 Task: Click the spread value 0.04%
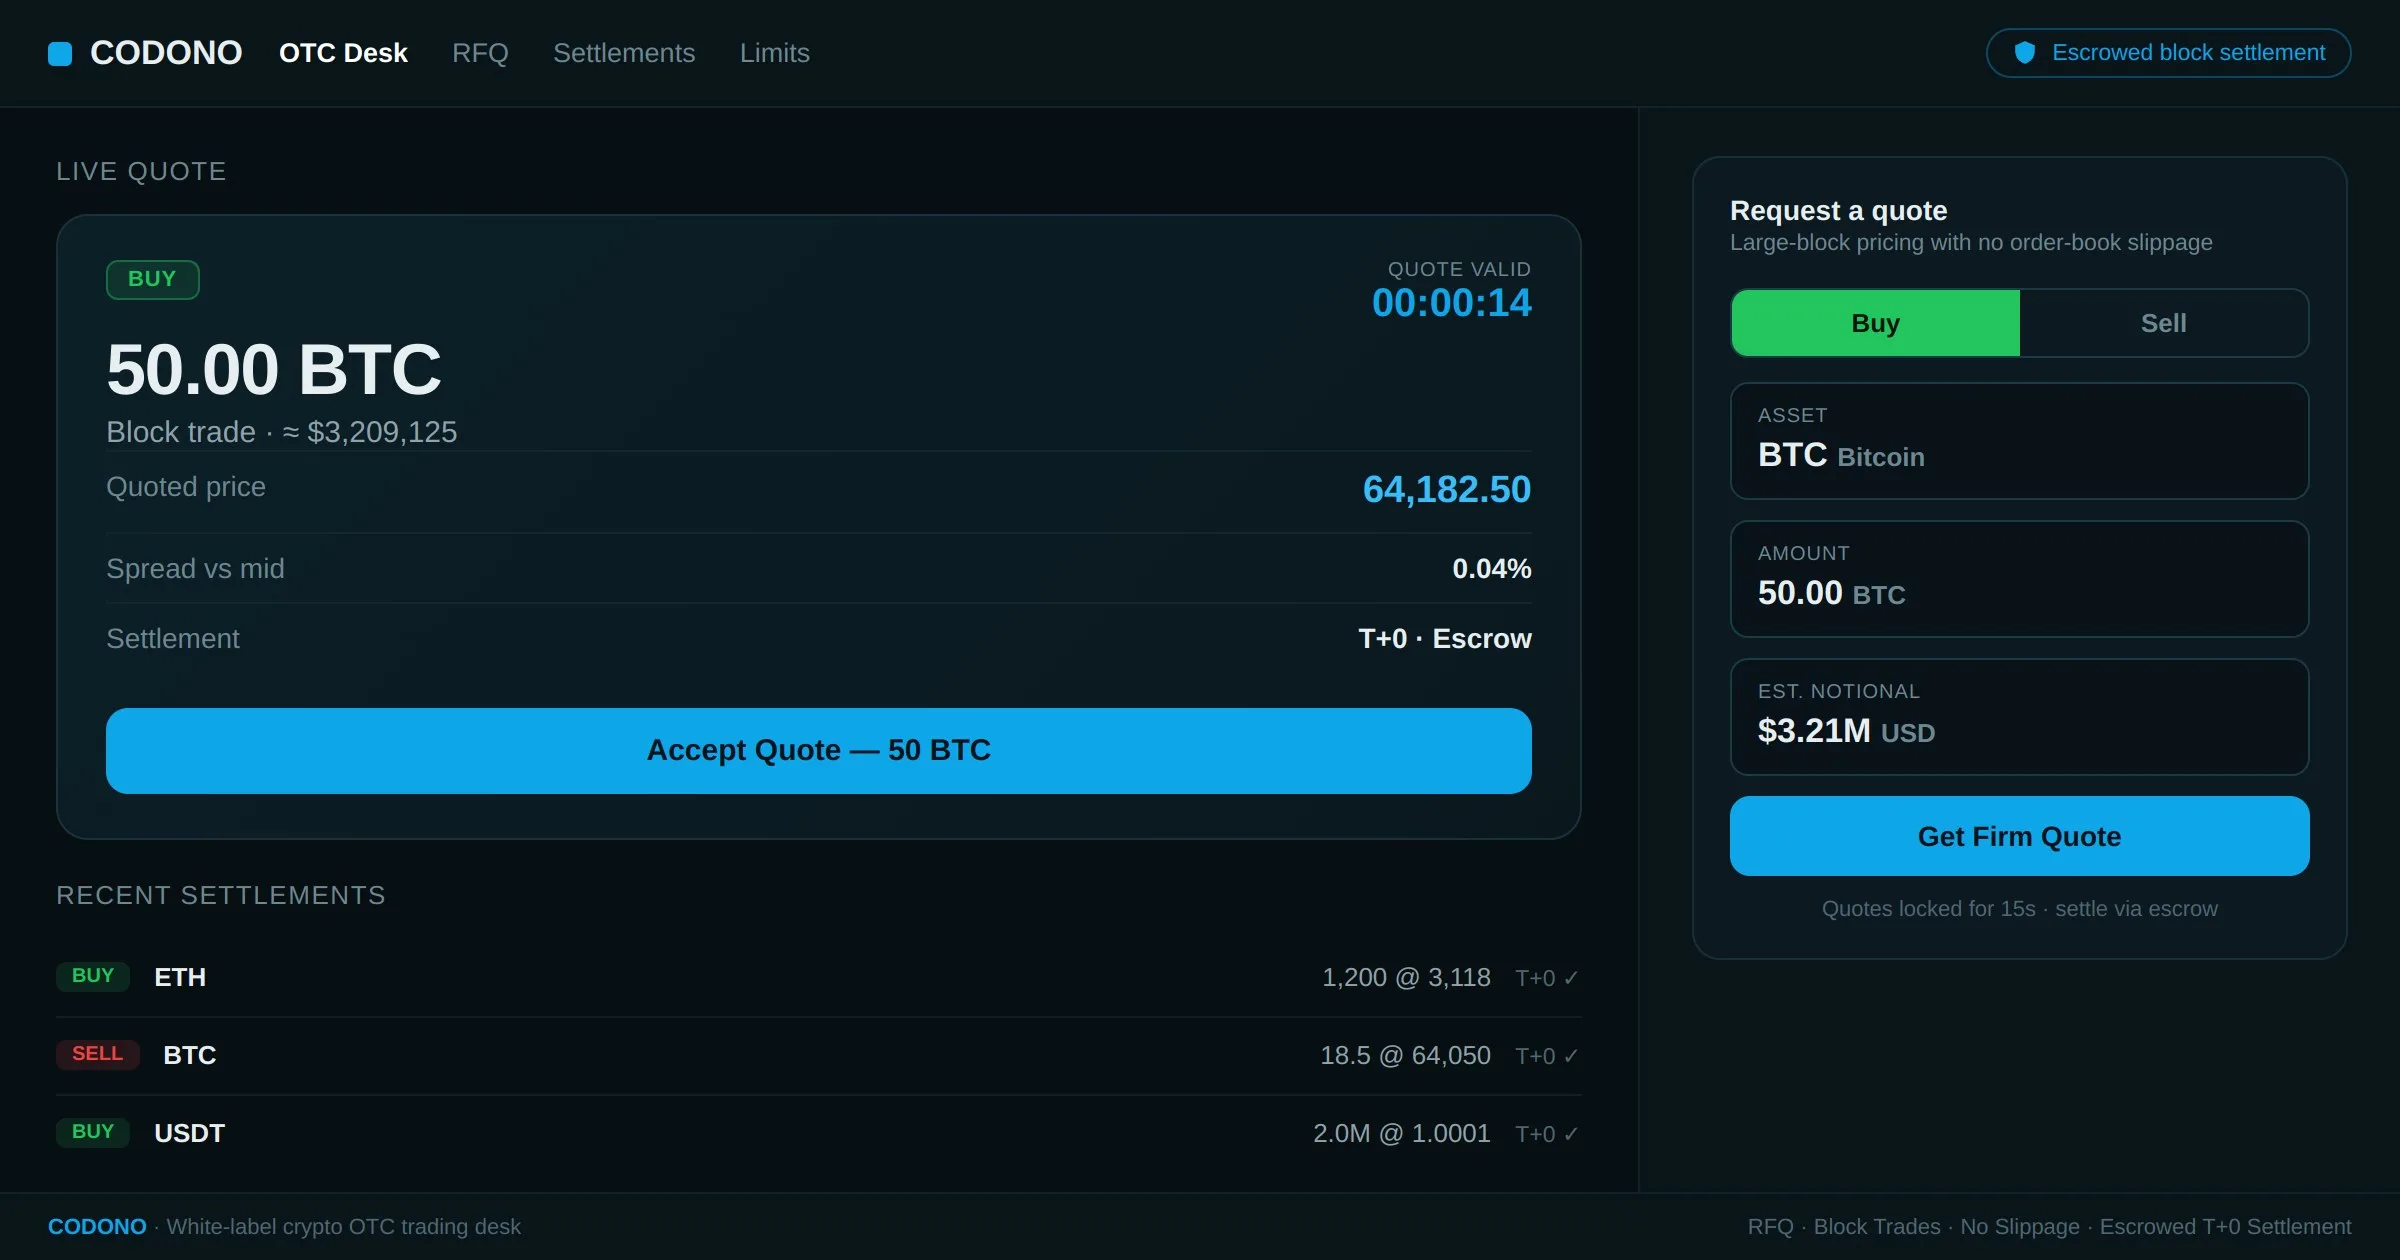point(1491,569)
